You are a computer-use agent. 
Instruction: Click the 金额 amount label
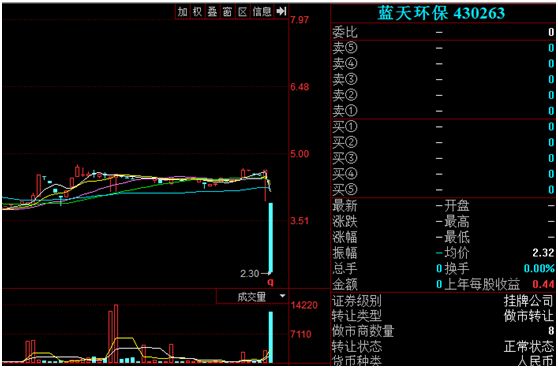point(345,284)
